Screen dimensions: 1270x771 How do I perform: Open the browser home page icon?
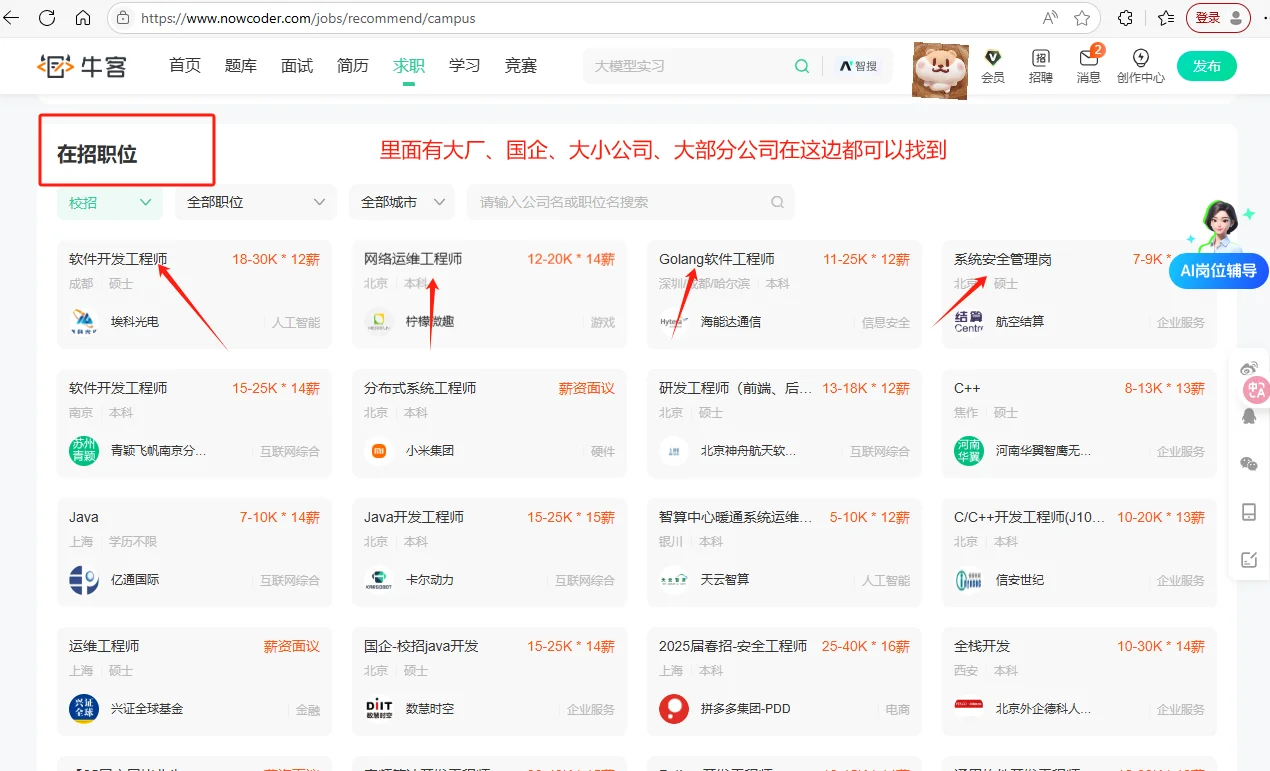(x=83, y=18)
